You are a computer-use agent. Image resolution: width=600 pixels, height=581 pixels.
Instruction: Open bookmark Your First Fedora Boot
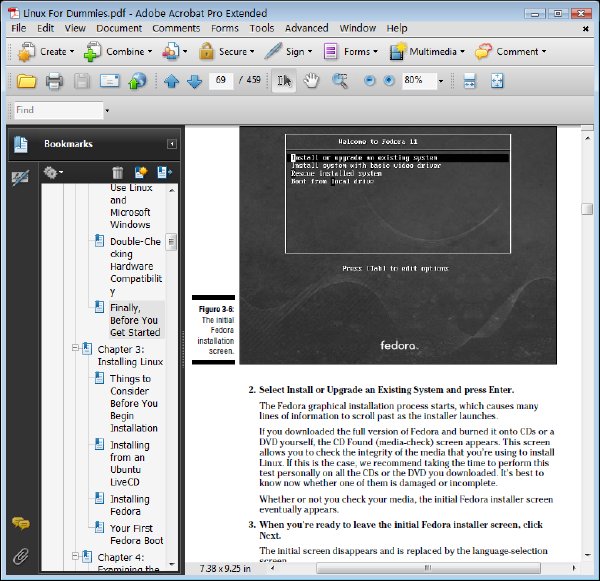click(136, 534)
